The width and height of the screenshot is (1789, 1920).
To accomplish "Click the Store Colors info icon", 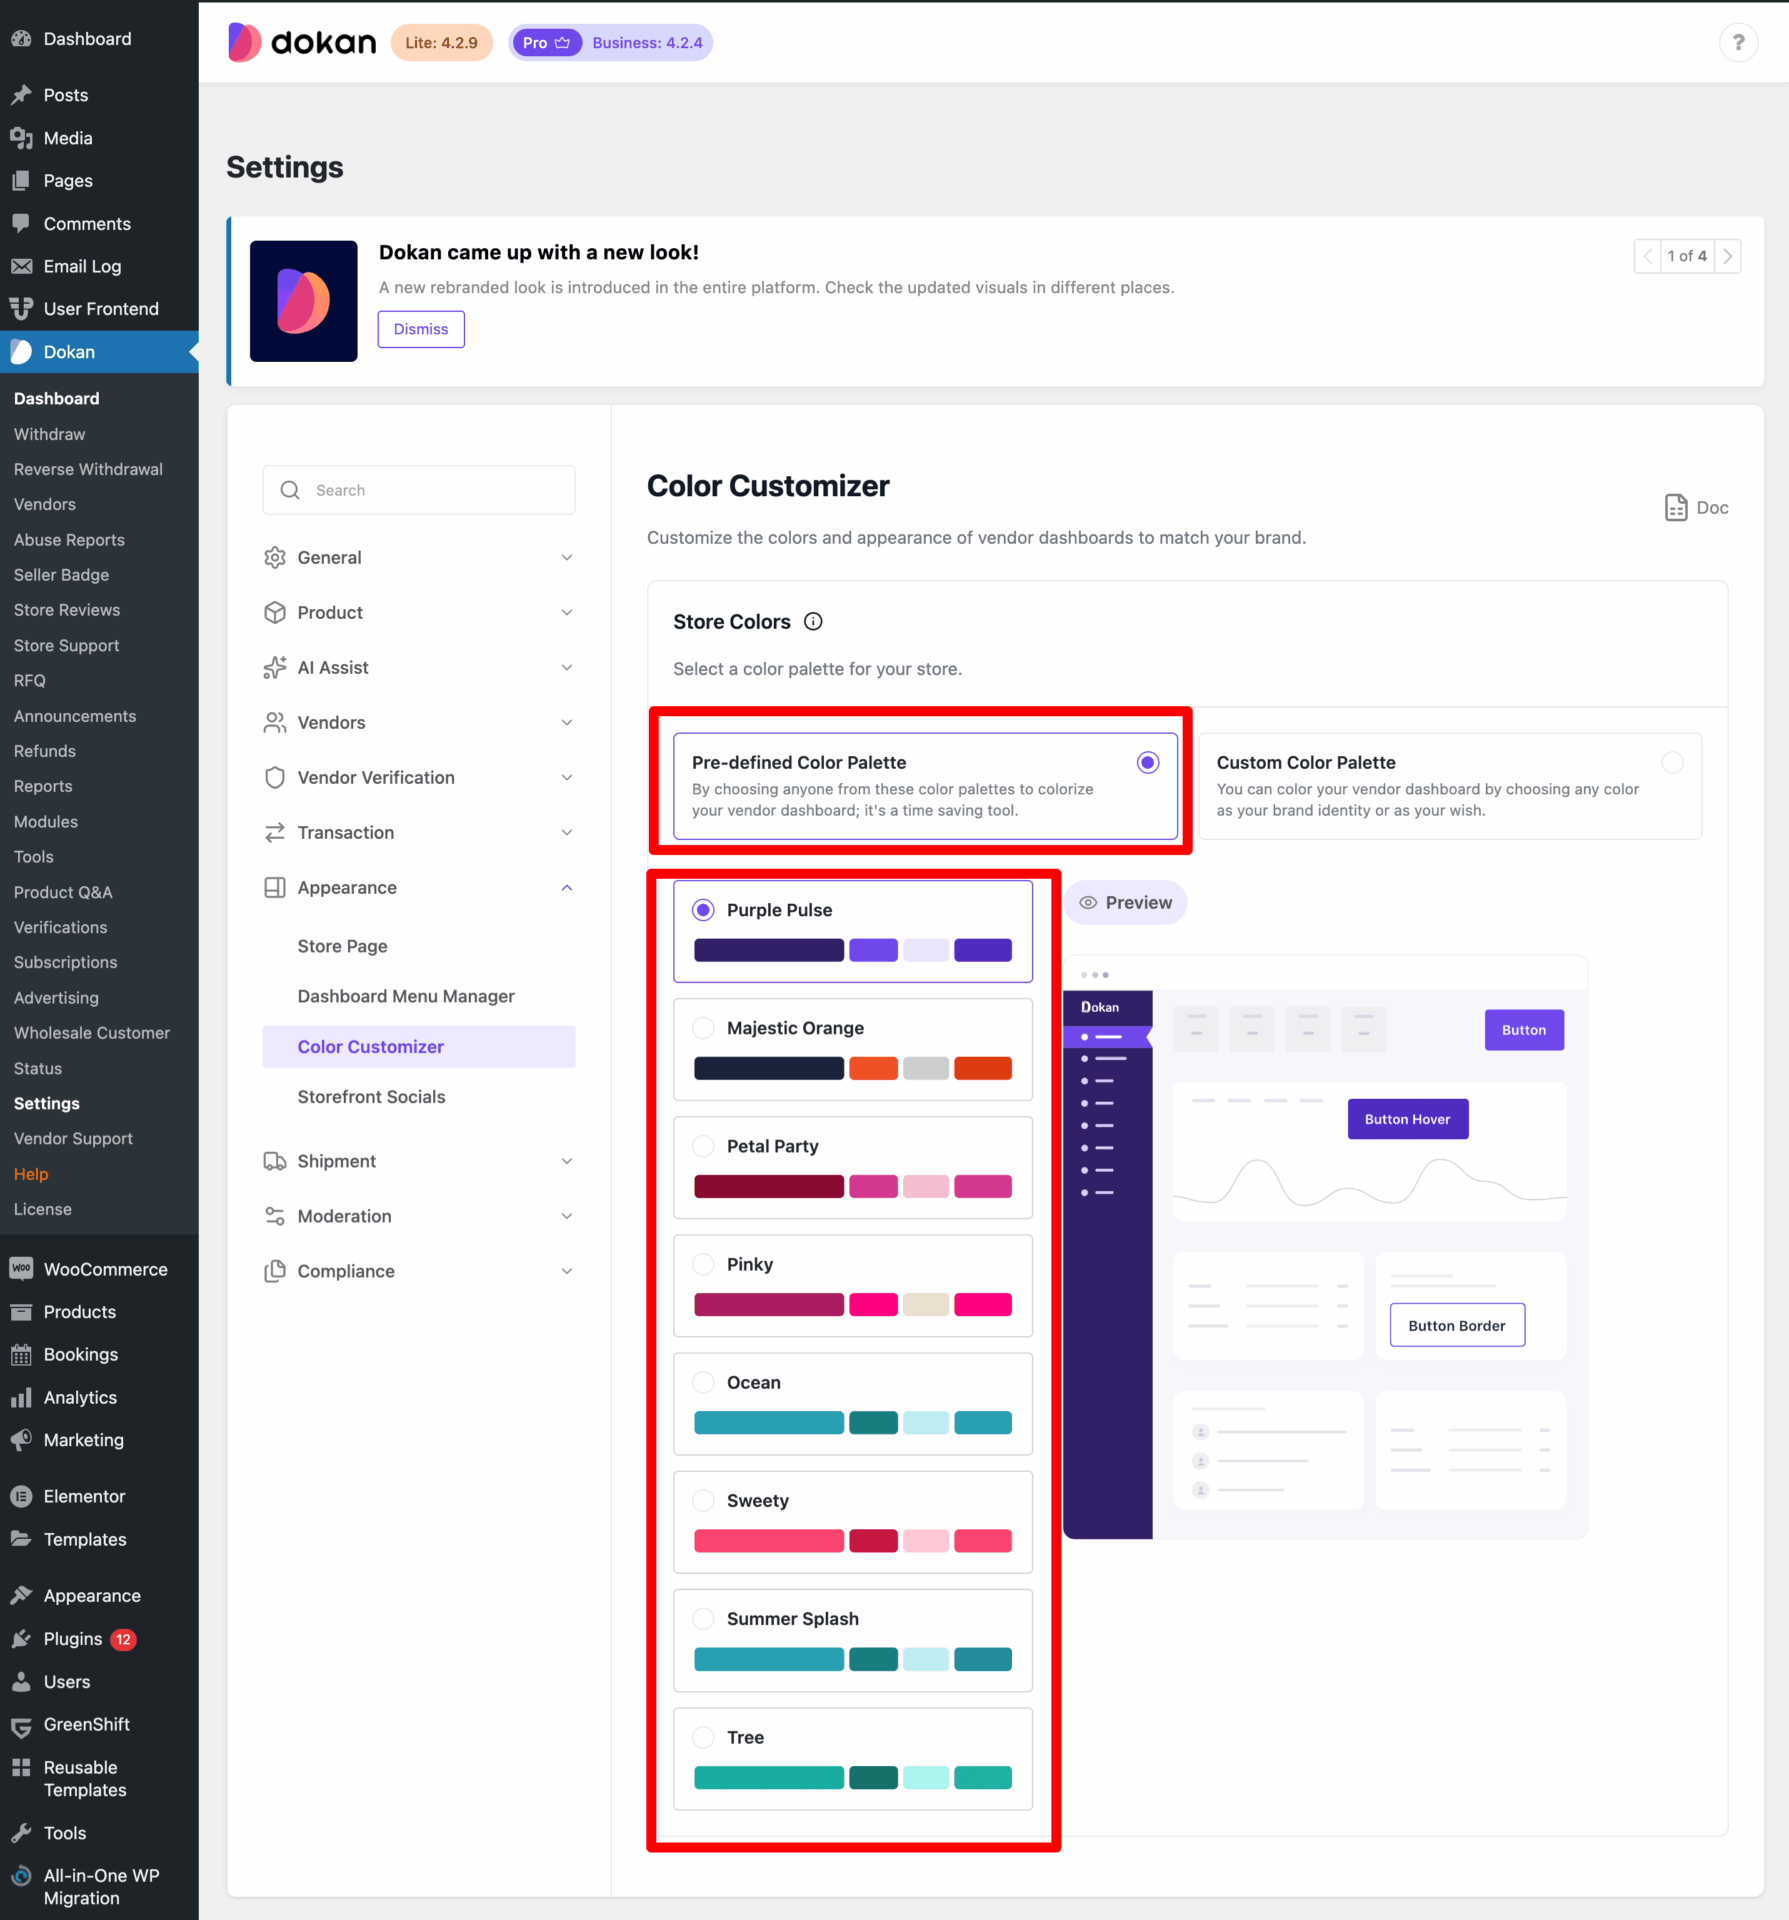I will (813, 621).
